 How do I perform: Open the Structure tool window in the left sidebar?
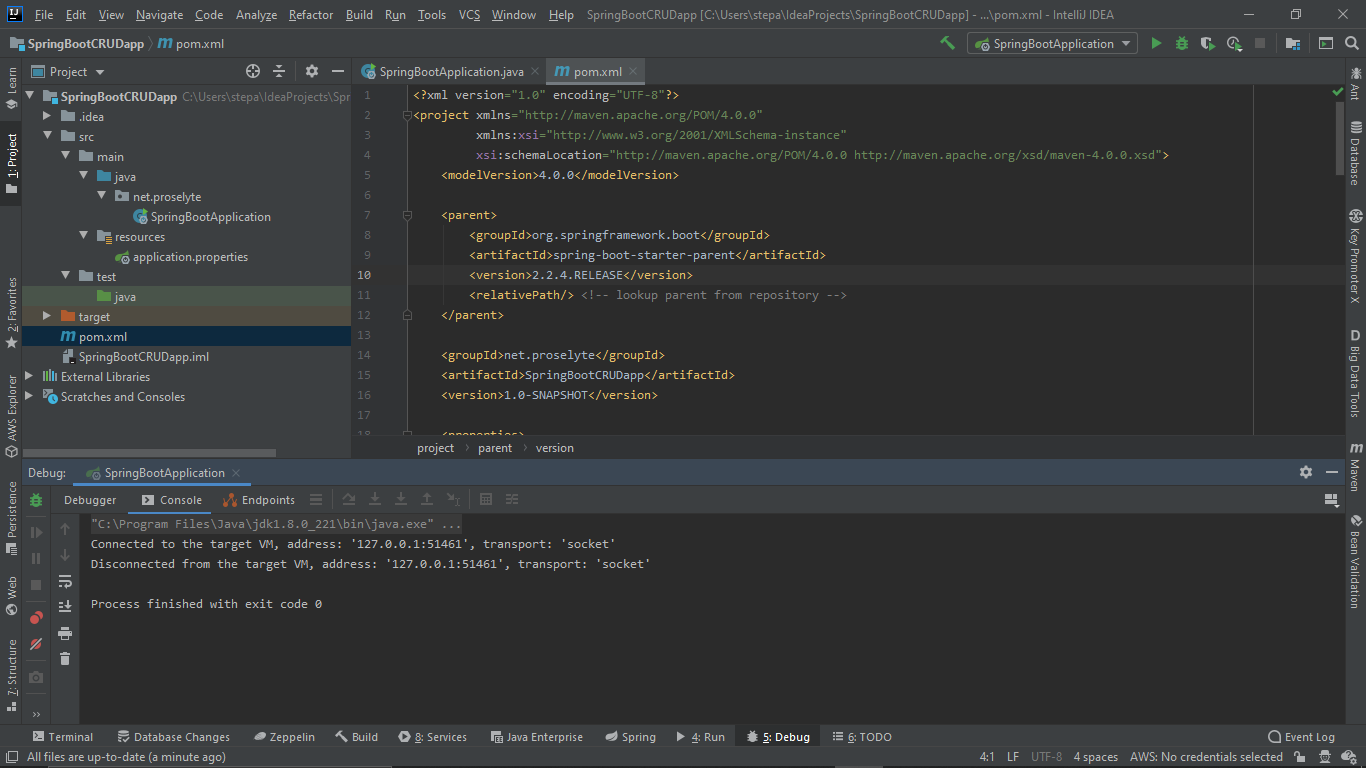[11, 674]
